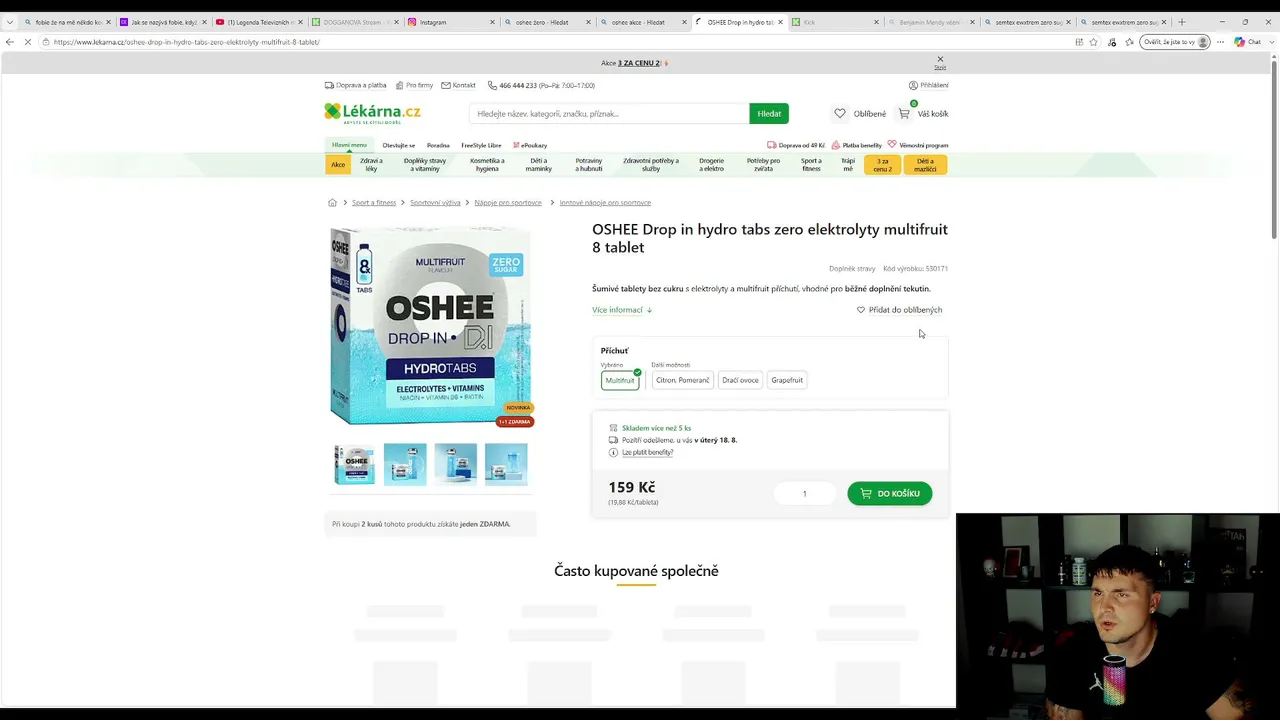Open the FreeStyle Libre menu item
Image resolution: width=1280 pixels, height=720 pixels.
[481, 145]
